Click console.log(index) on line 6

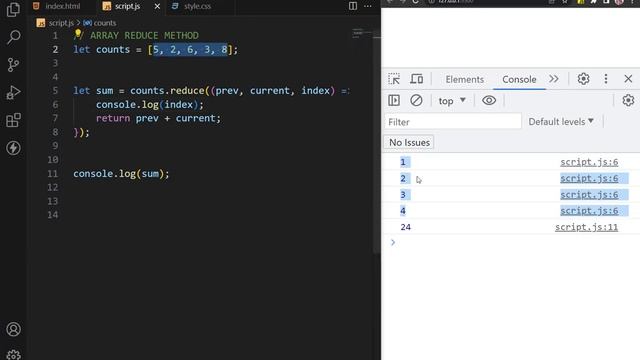(x=149, y=104)
